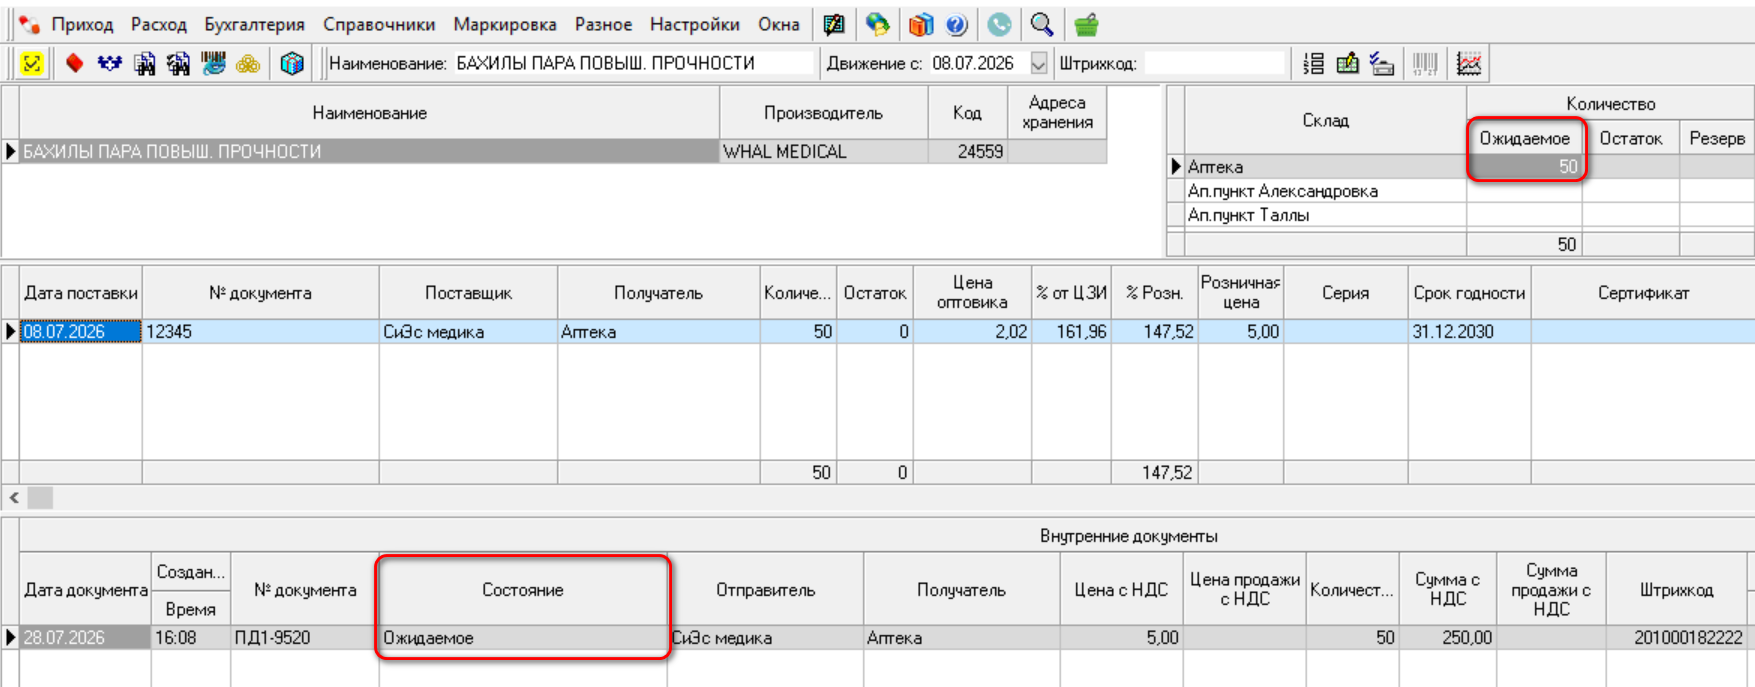Click the barcode 201000182222 cell
The height and width of the screenshot is (687, 1755).
[x=1677, y=637]
